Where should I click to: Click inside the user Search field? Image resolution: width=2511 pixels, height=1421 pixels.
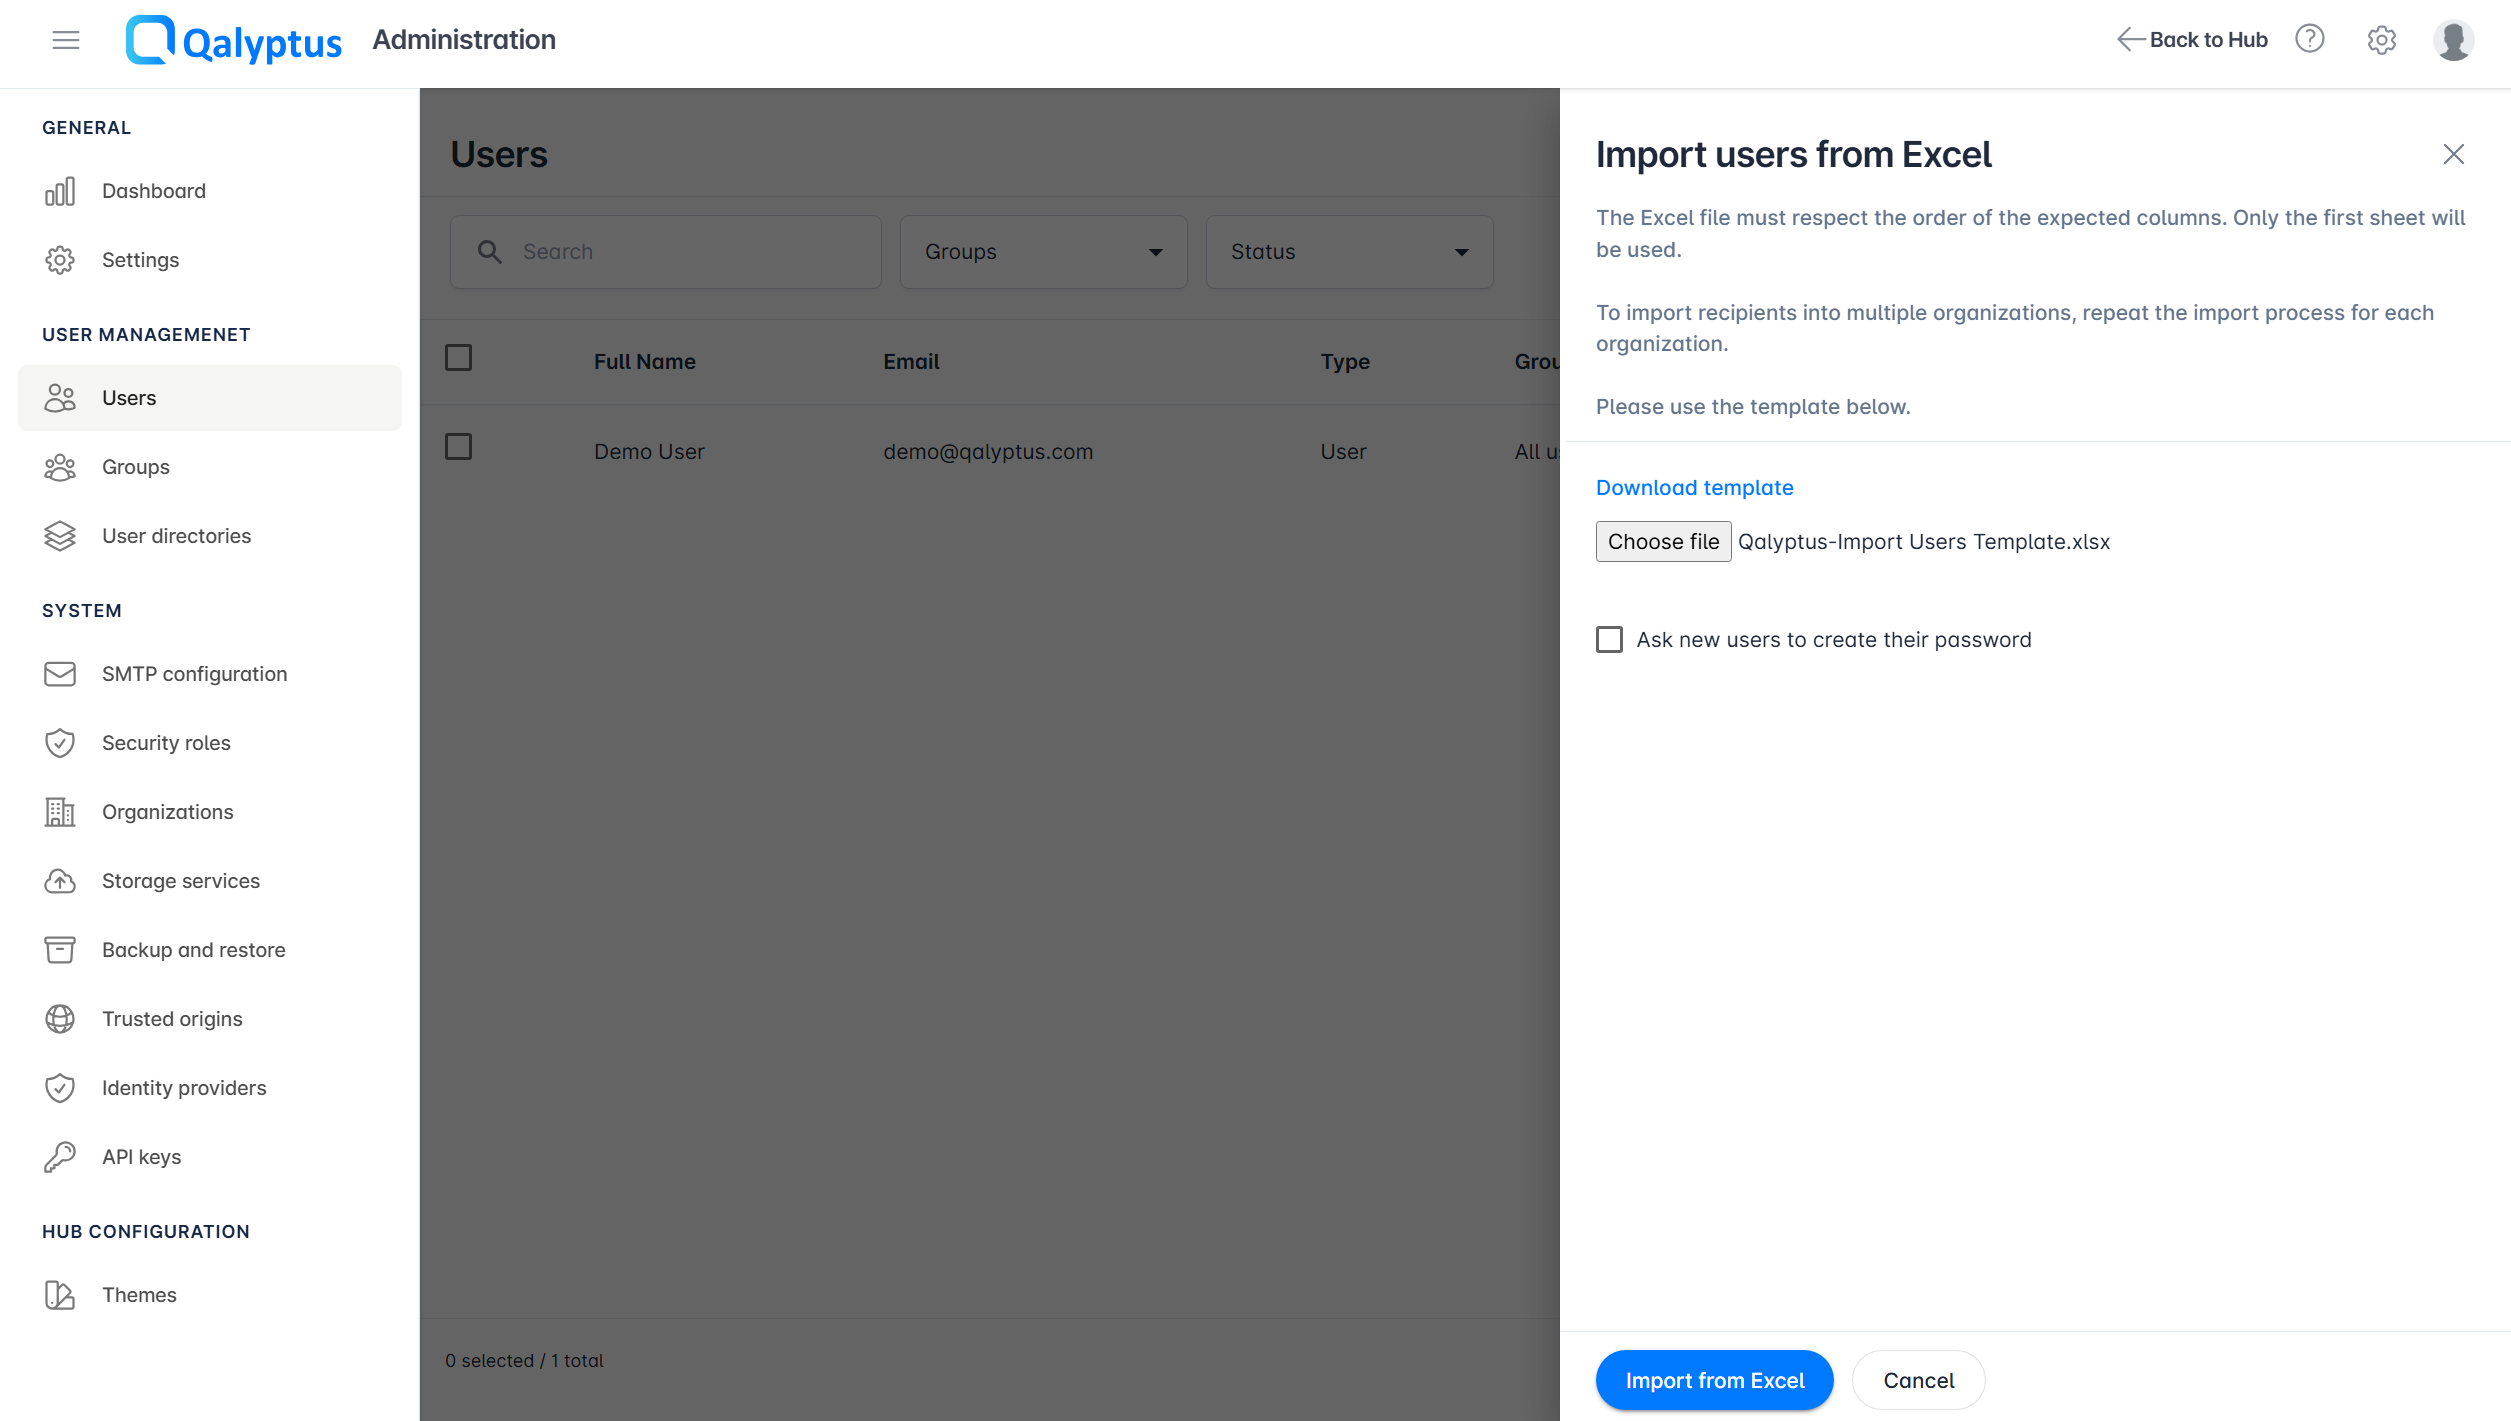click(x=665, y=251)
